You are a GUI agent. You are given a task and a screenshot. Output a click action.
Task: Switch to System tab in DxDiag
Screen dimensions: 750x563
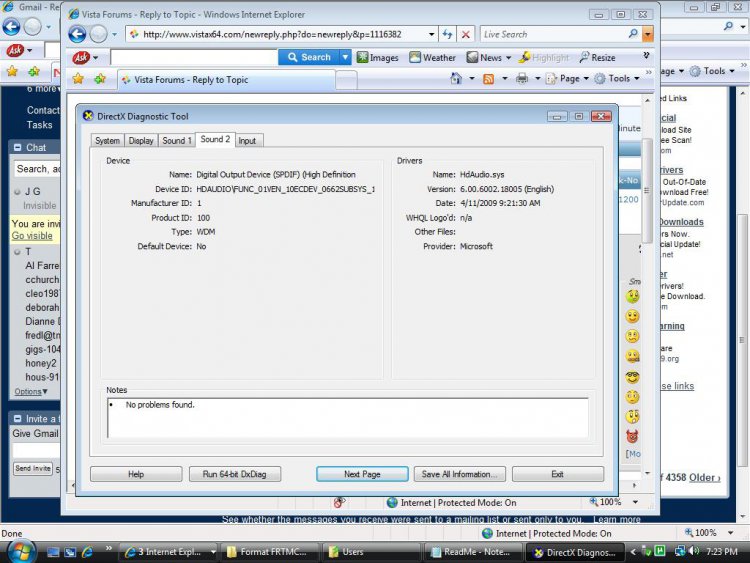[x=107, y=141]
